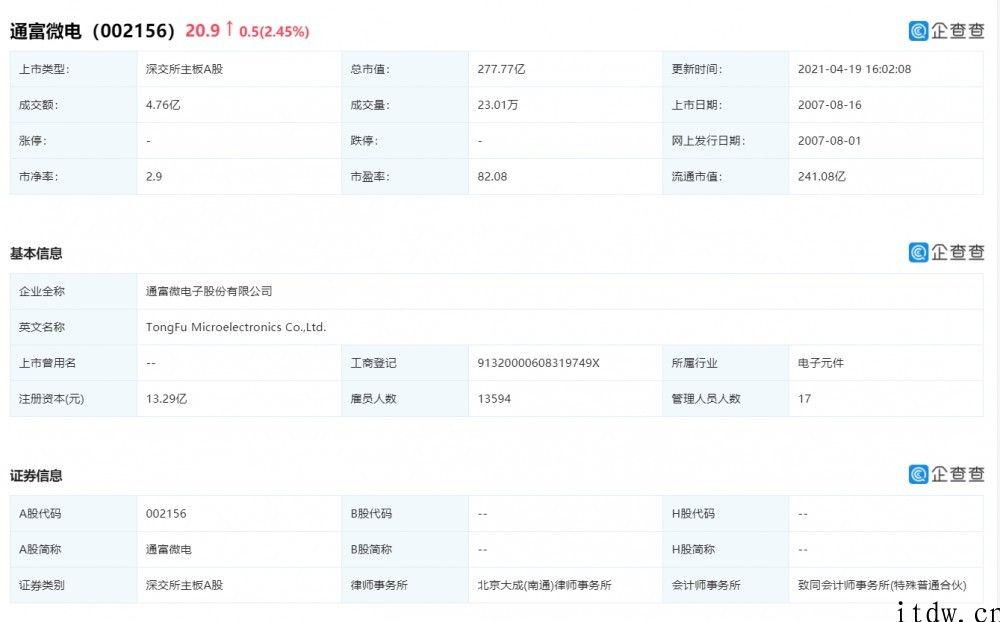Click the 跌停 label

tap(364, 140)
